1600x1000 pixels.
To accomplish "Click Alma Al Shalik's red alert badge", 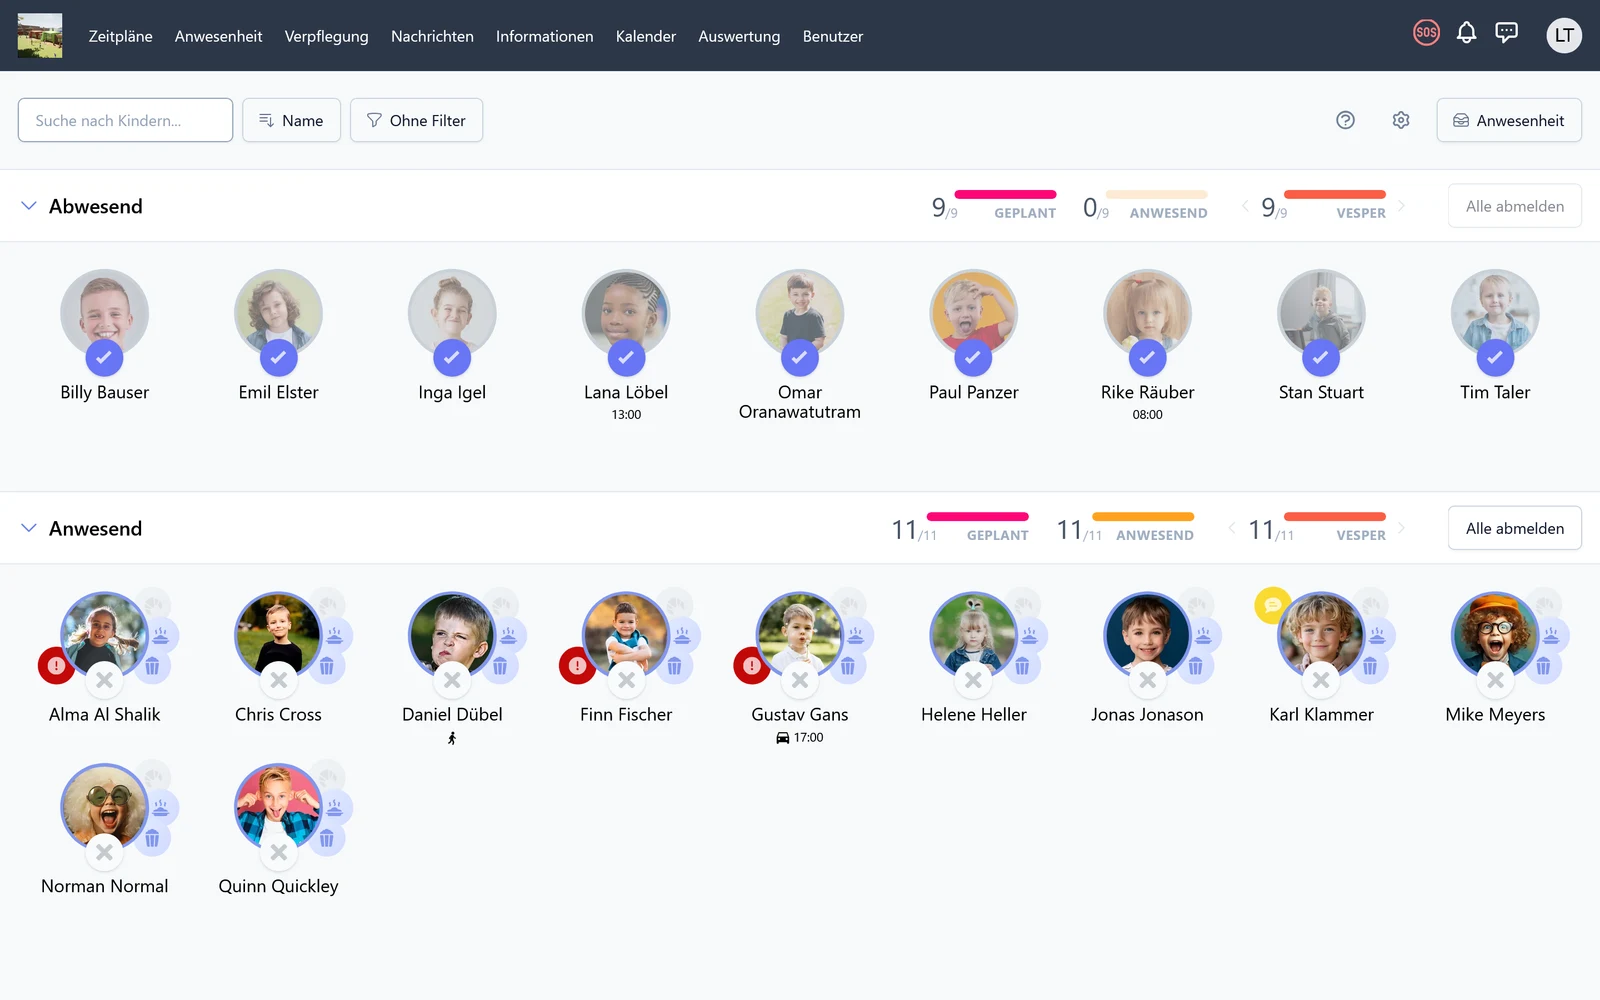I will [56, 665].
